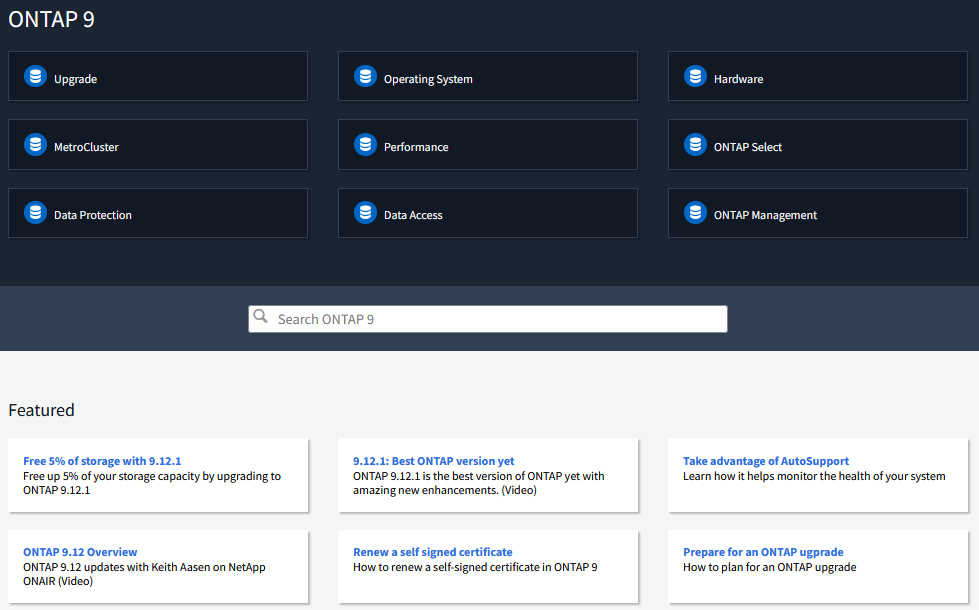Open the Free 5% of storage article
The height and width of the screenshot is (610, 979).
(102, 461)
